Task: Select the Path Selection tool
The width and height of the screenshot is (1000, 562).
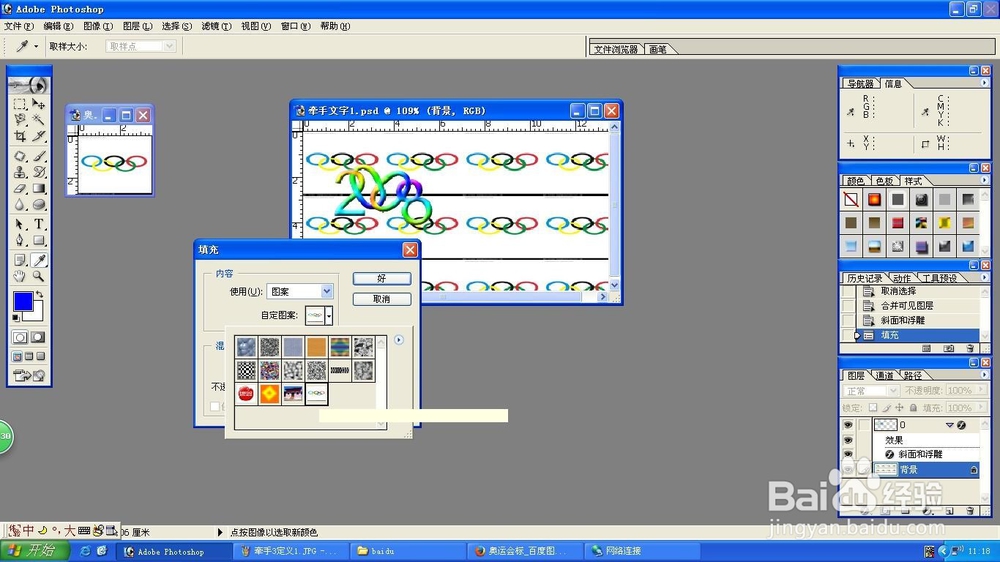Action: pos(20,224)
